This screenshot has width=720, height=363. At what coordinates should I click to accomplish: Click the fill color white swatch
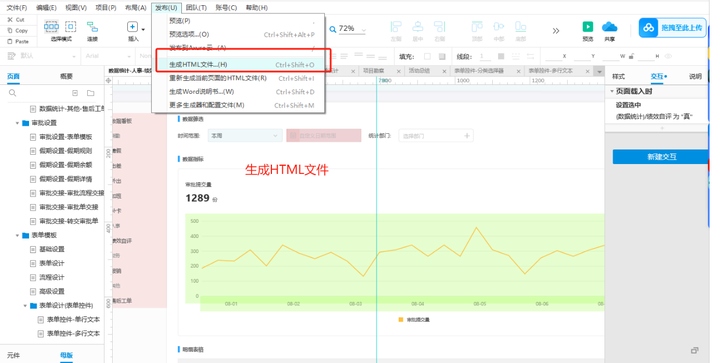point(428,56)
